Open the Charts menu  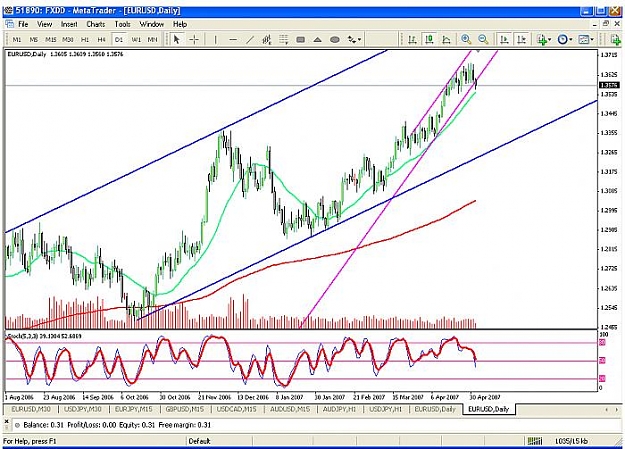[96, 24]
